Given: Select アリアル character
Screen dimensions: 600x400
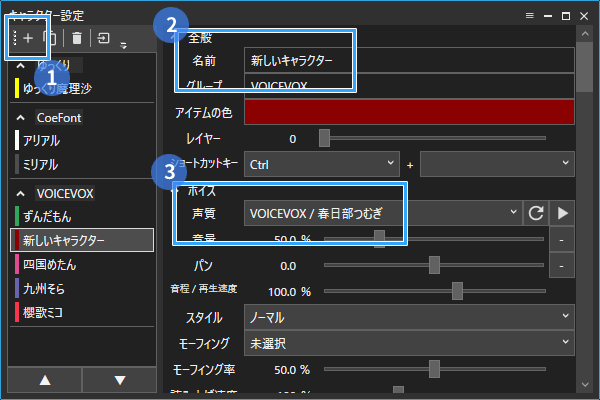Looking at the screenshot, I should point(82,140).
